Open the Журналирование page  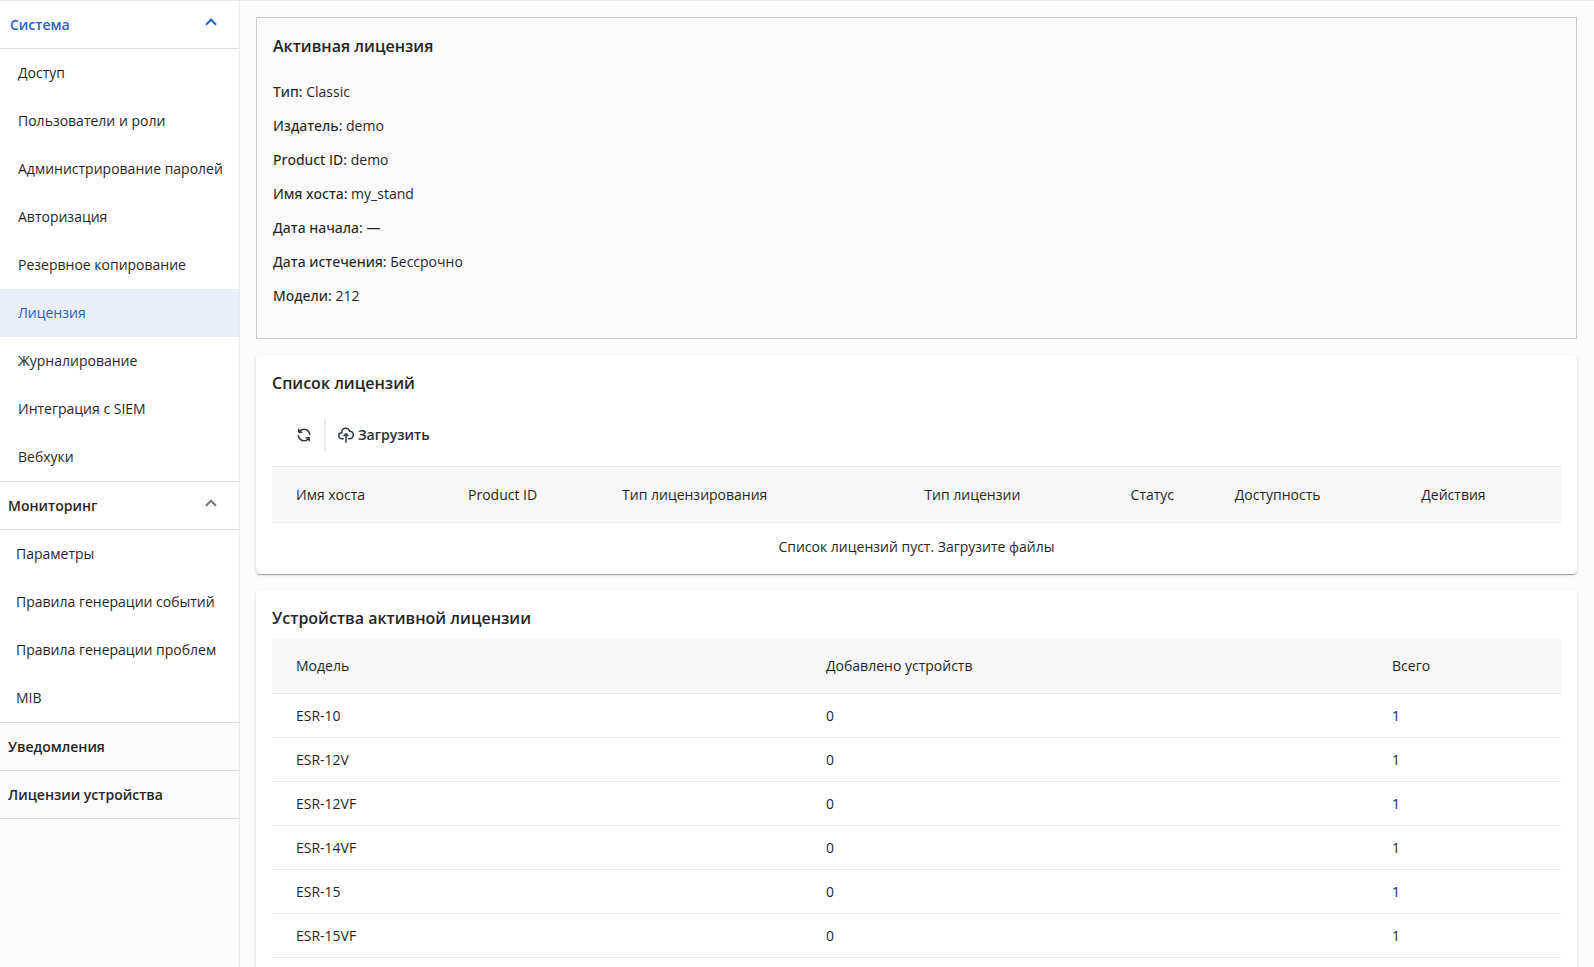click(119, 361)
